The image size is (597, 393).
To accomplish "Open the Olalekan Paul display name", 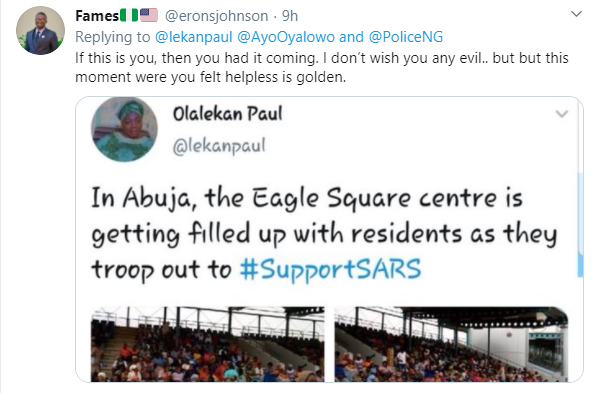I will [x=228, y=113].
